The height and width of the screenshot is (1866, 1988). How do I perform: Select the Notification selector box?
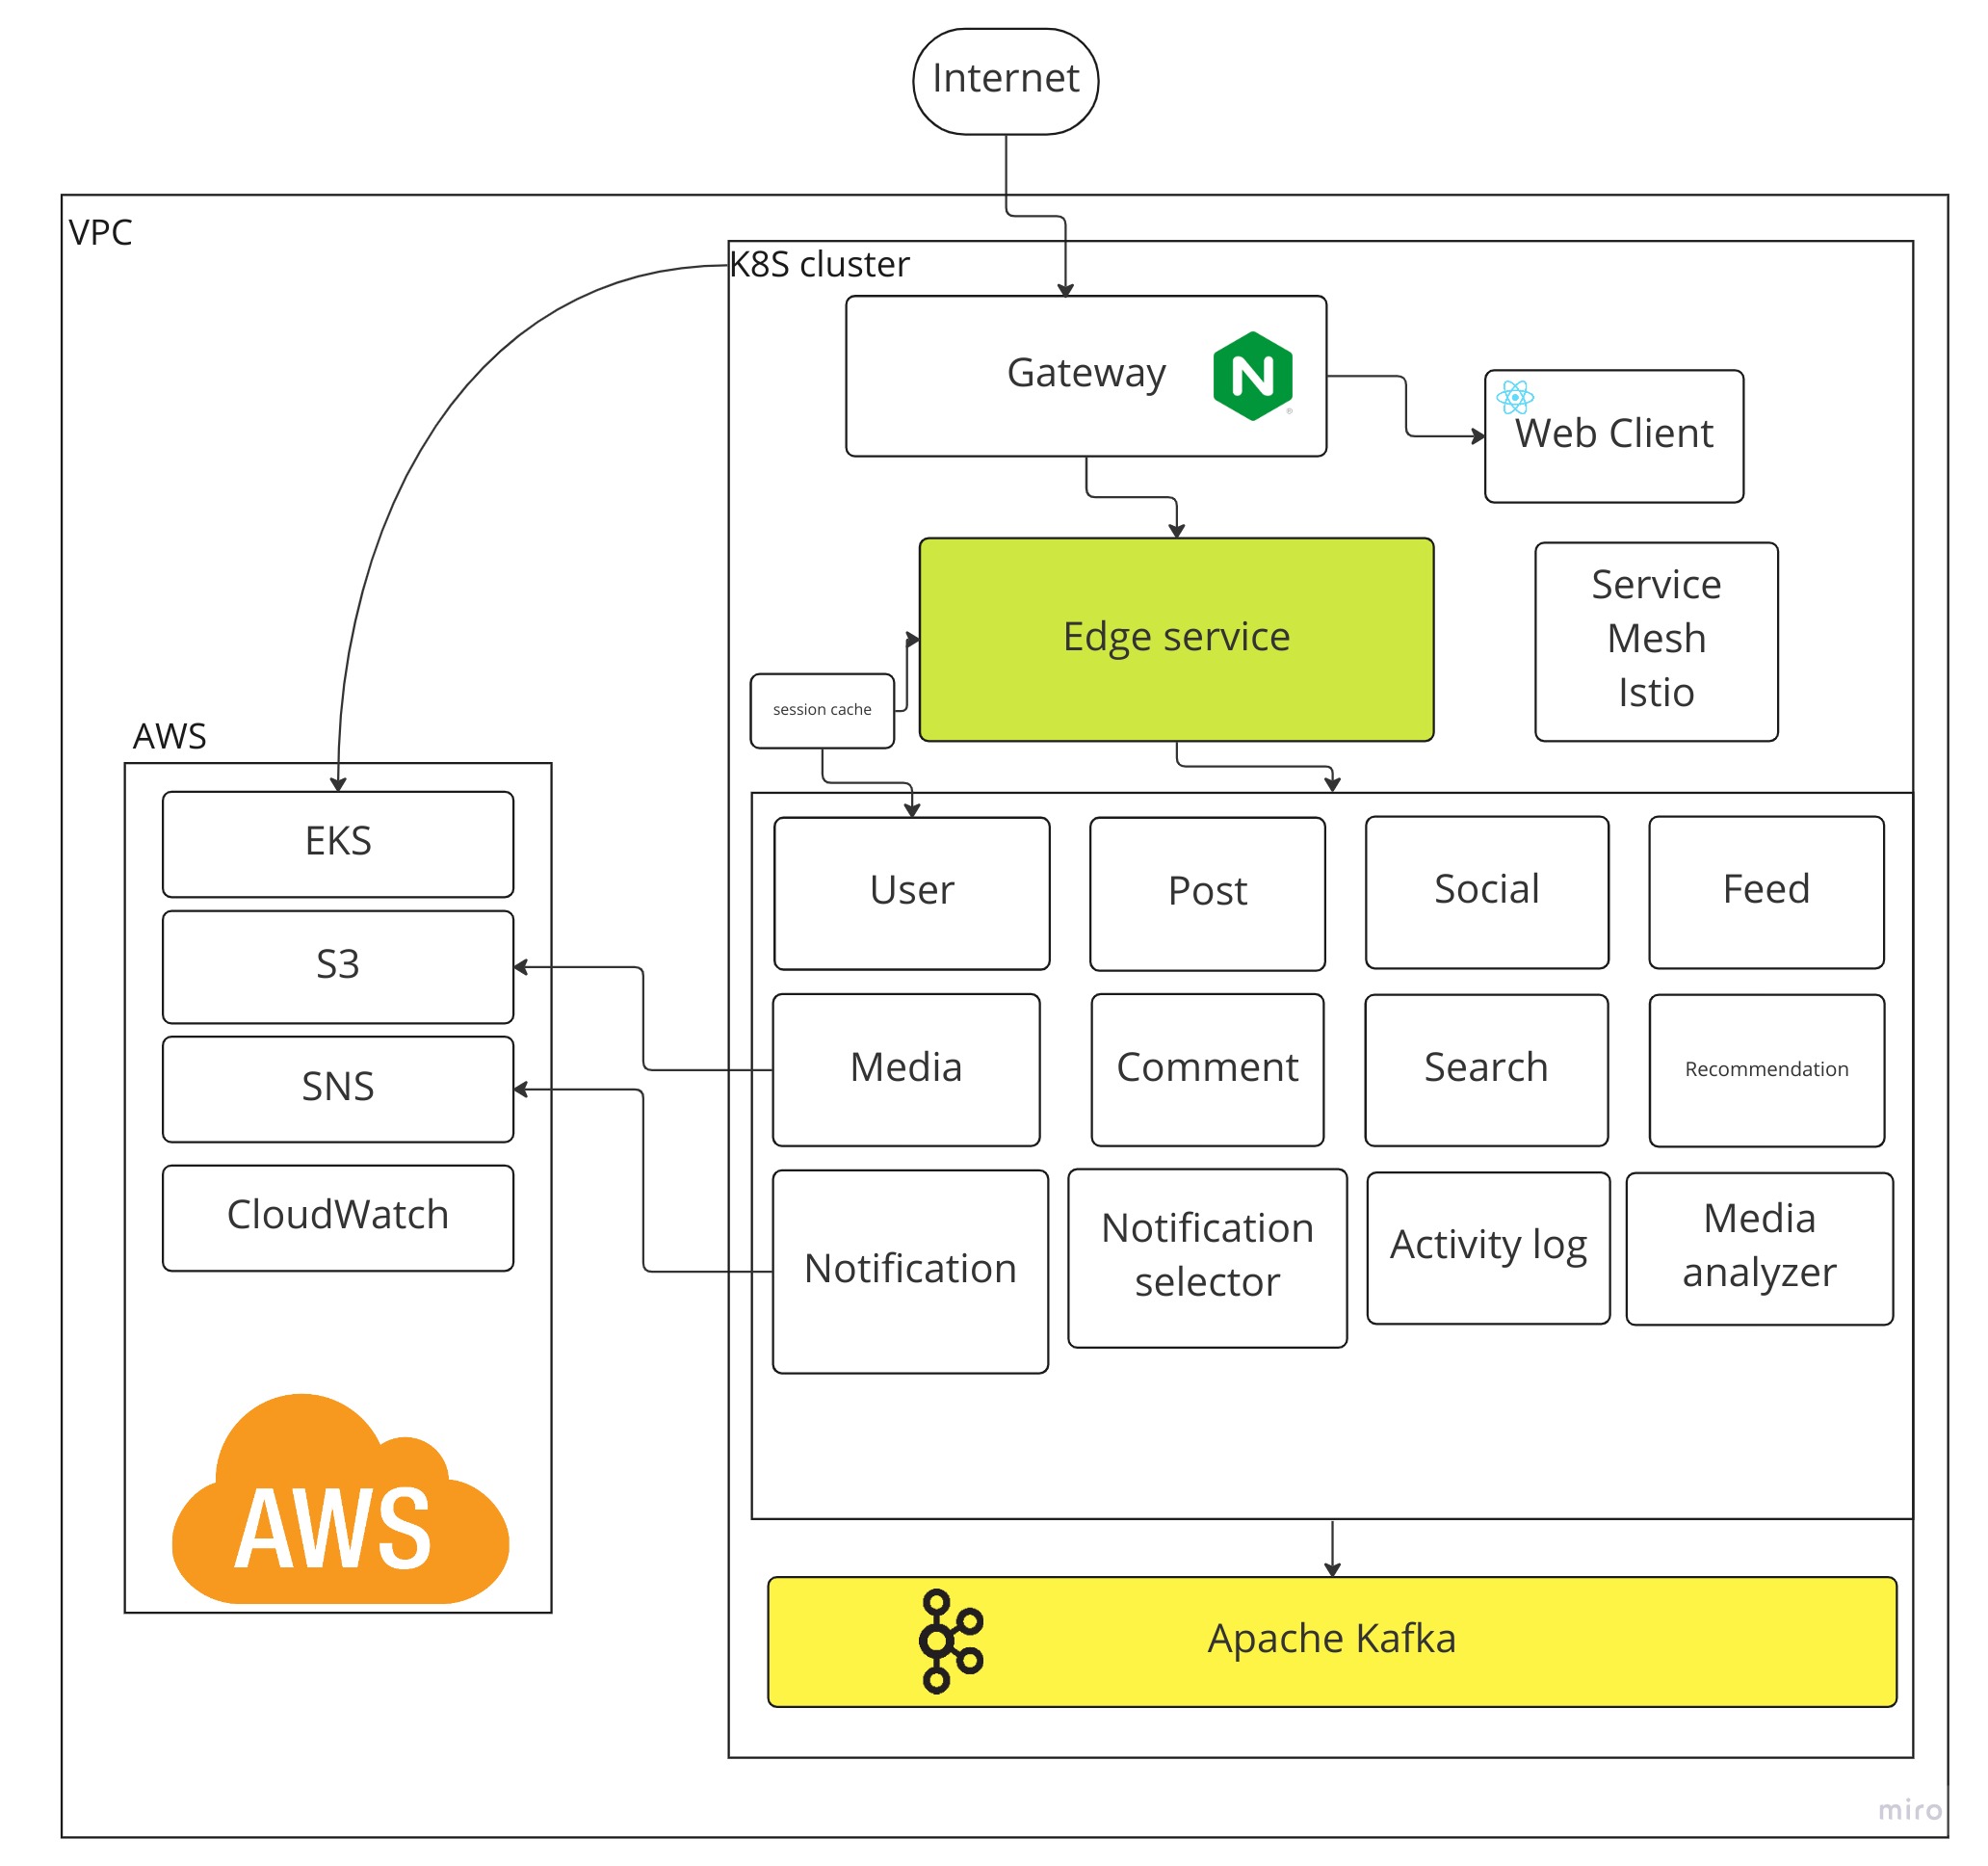(x=1207, y=1257)
